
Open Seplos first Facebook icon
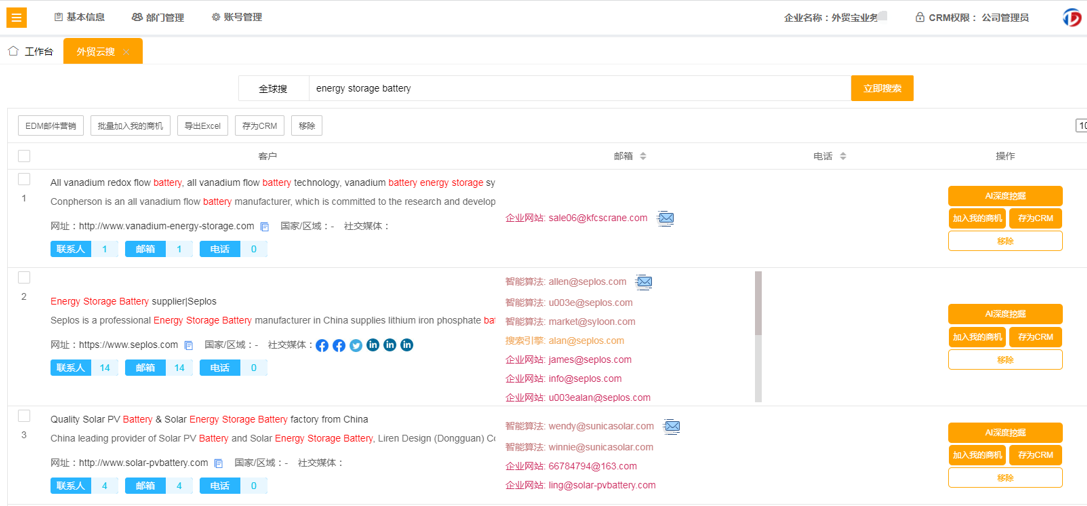click(x=322, y=345)
